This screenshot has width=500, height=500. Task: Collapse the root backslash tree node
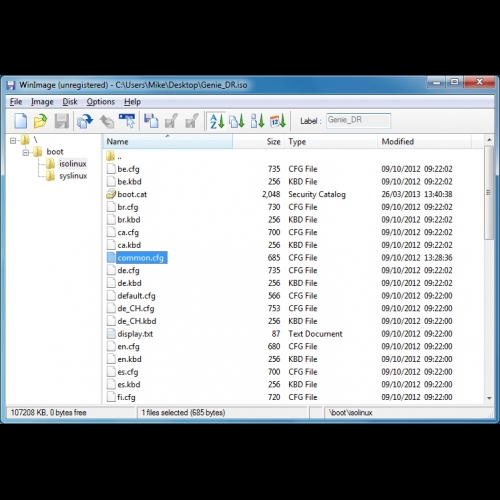pos(13,140)
